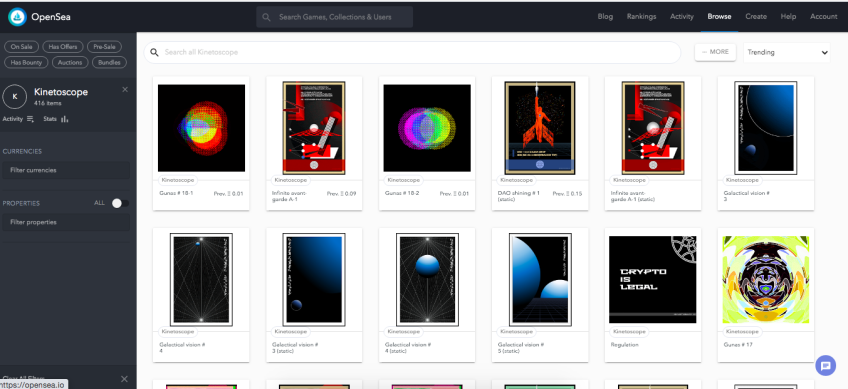Open the chat bubble support widget
Screen dimensions: 848x389
coord(825,365)
